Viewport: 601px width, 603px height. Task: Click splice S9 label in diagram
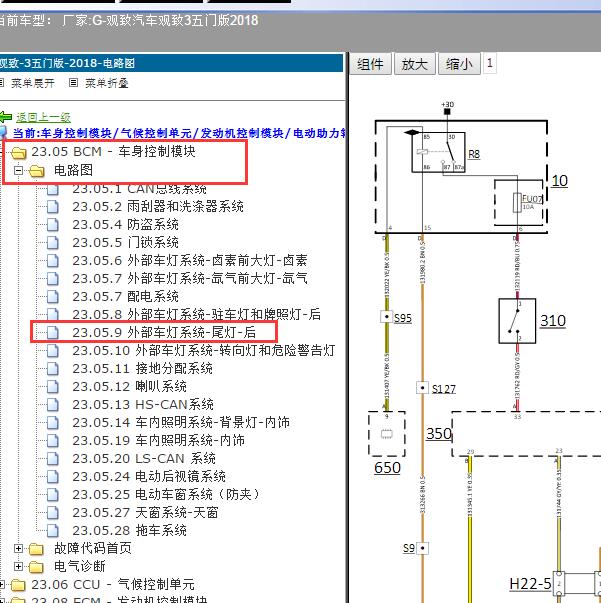click(409, 548)
